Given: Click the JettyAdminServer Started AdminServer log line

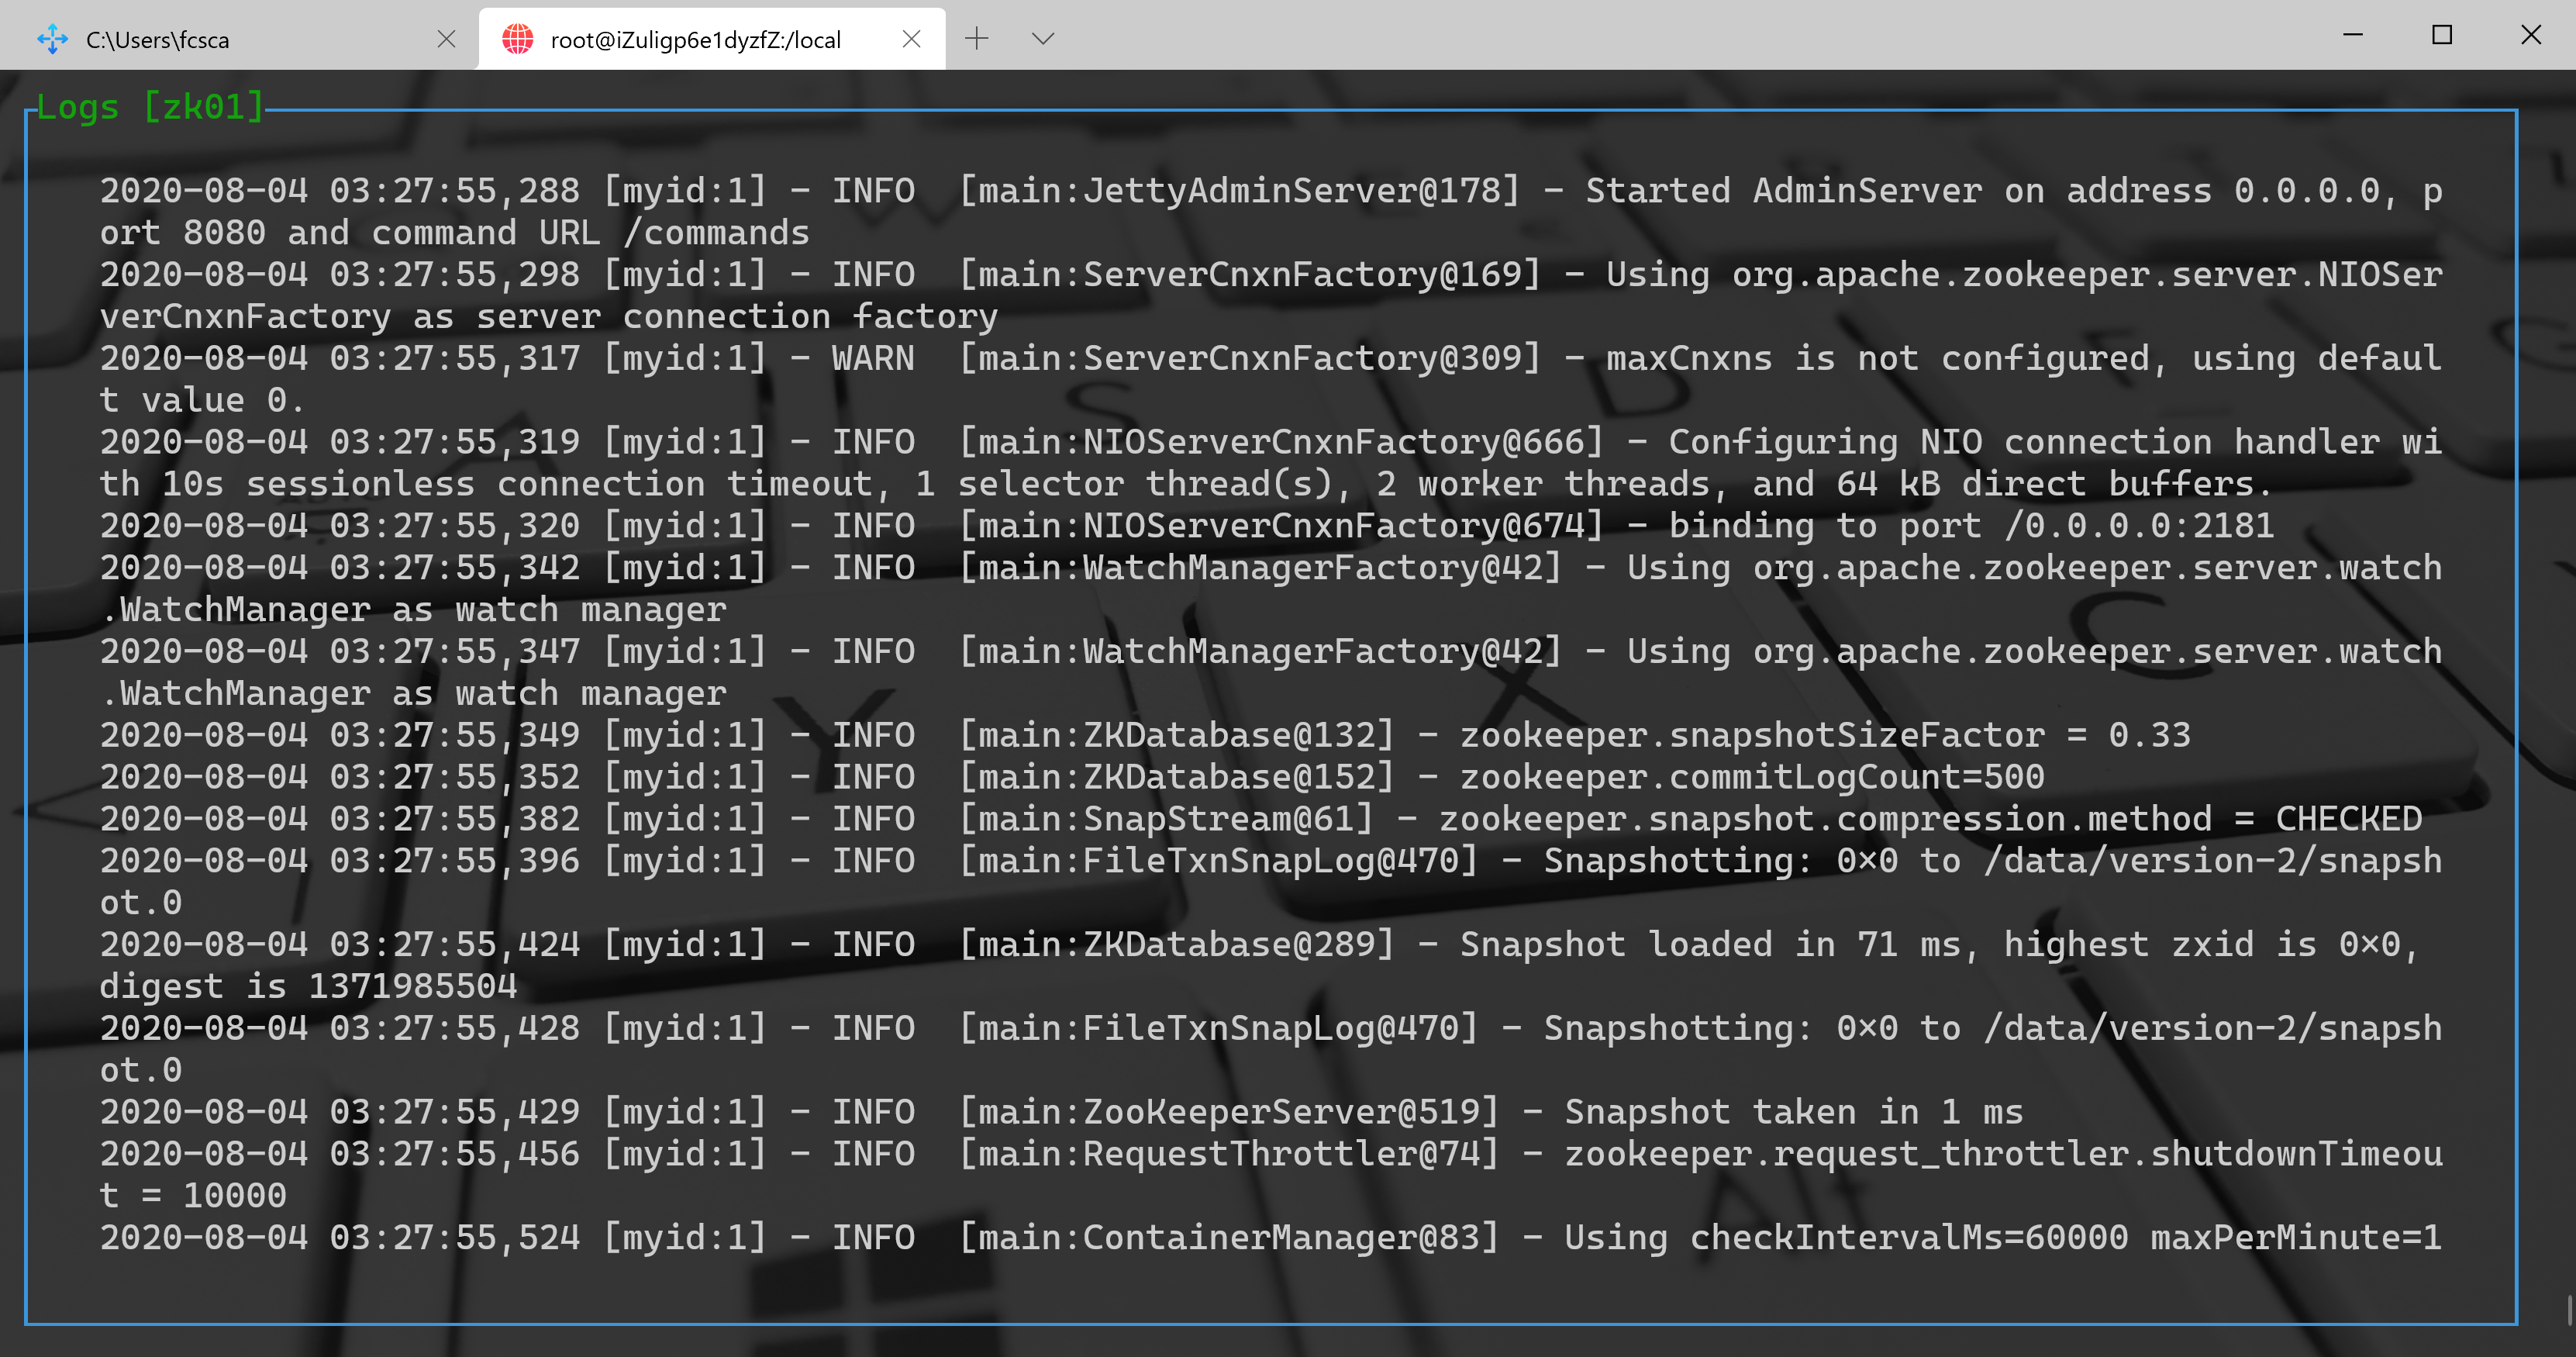Looking at the screenshot, I should point(1270,191).
